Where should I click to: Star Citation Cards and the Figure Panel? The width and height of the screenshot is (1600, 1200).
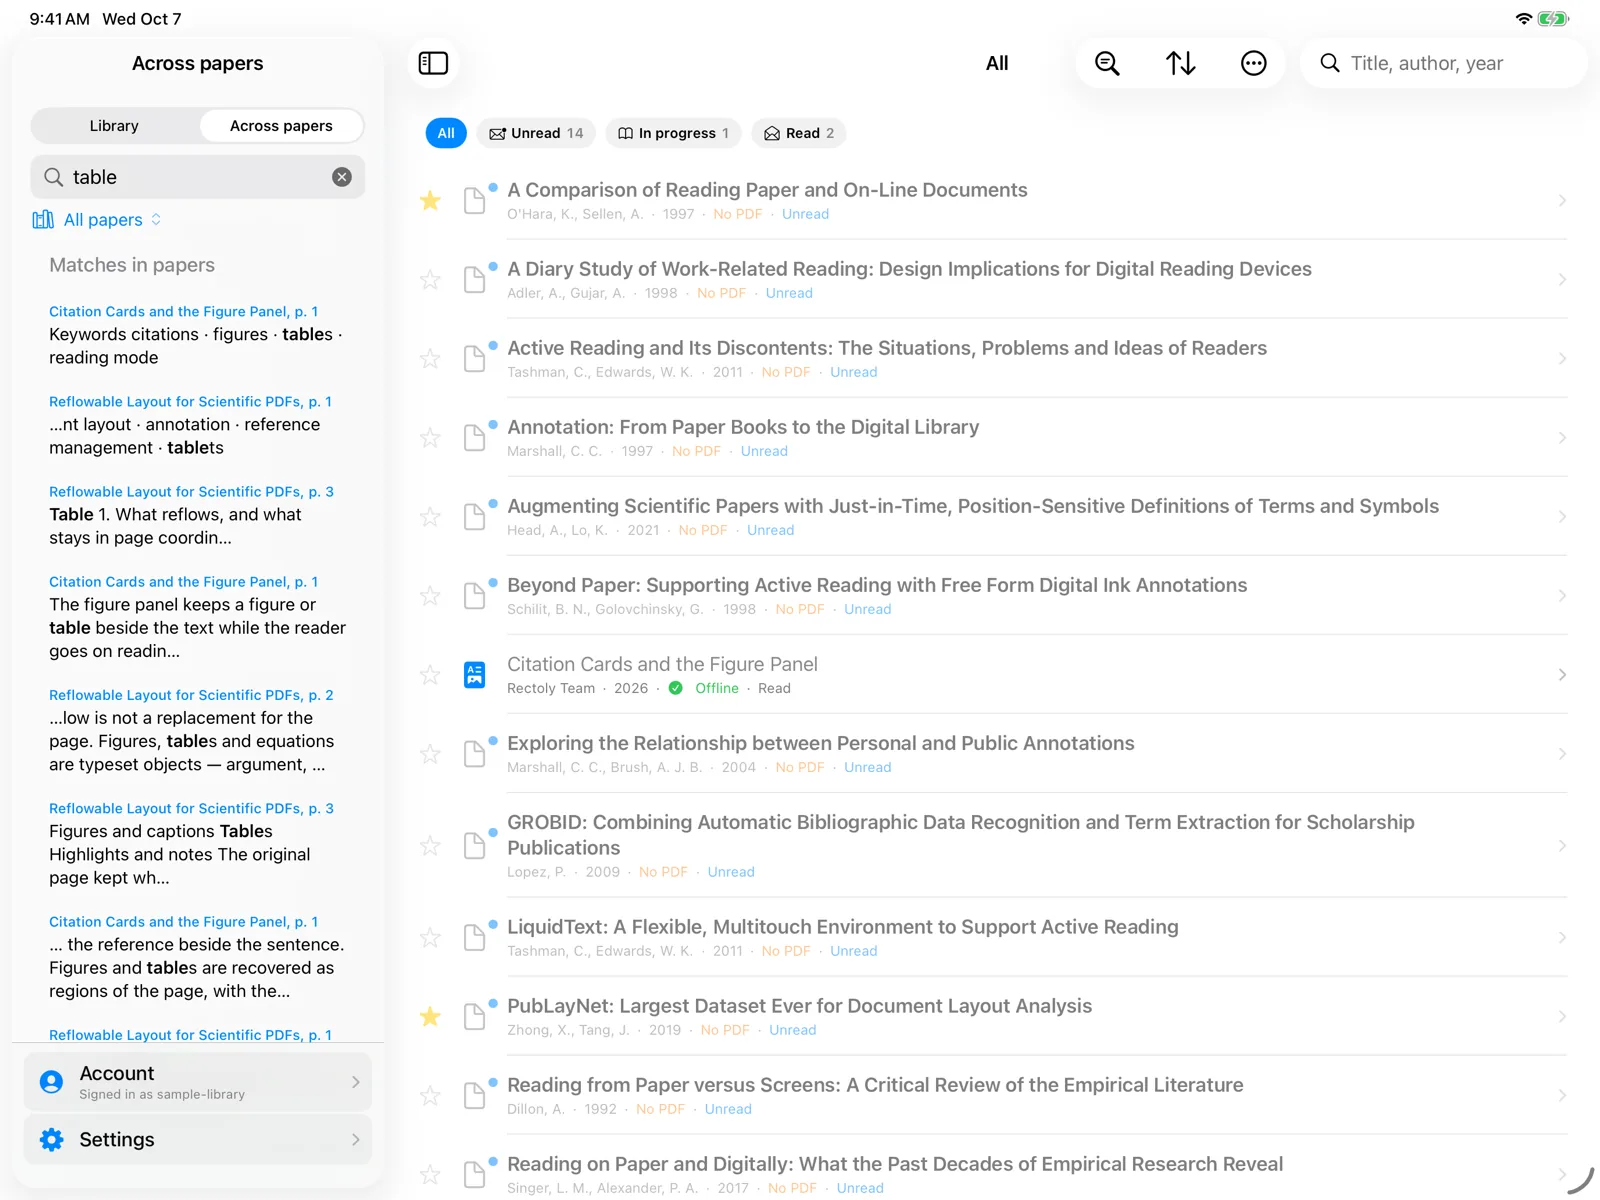click(430, 675)
